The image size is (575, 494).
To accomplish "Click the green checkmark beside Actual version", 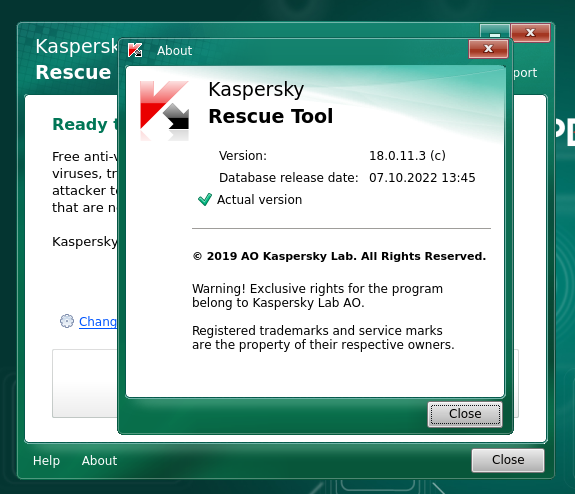I will (205, 200).
